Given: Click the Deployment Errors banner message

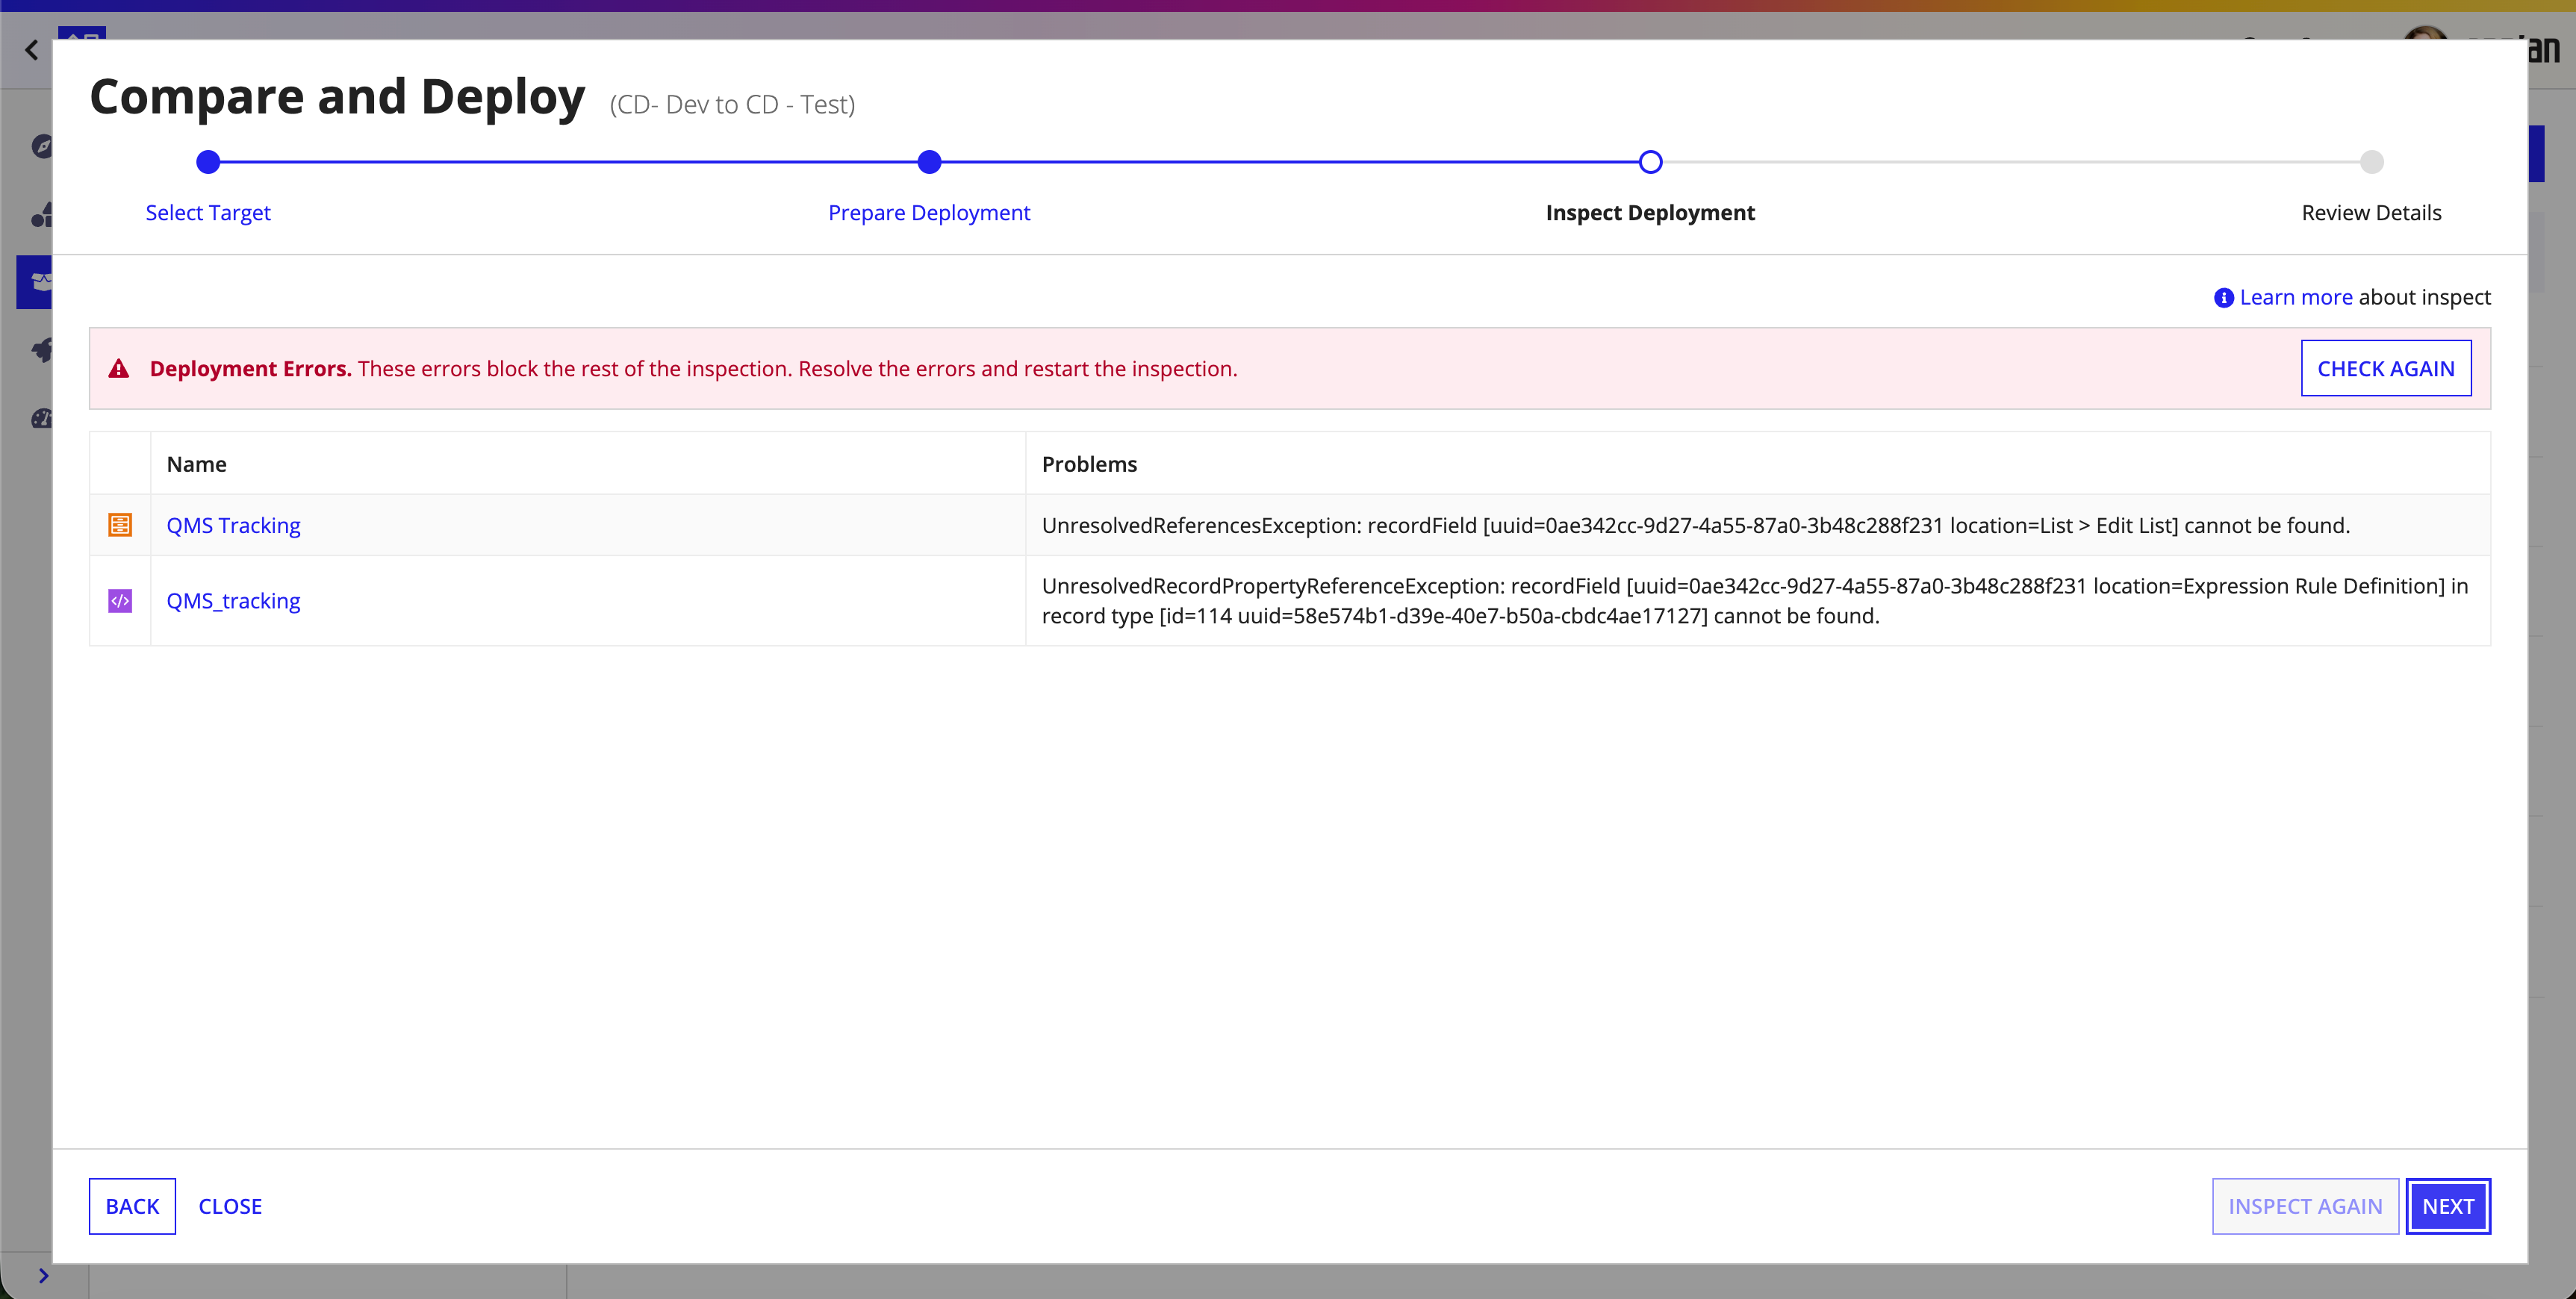Looking at the screenshot, I should [x=693, y=369].
